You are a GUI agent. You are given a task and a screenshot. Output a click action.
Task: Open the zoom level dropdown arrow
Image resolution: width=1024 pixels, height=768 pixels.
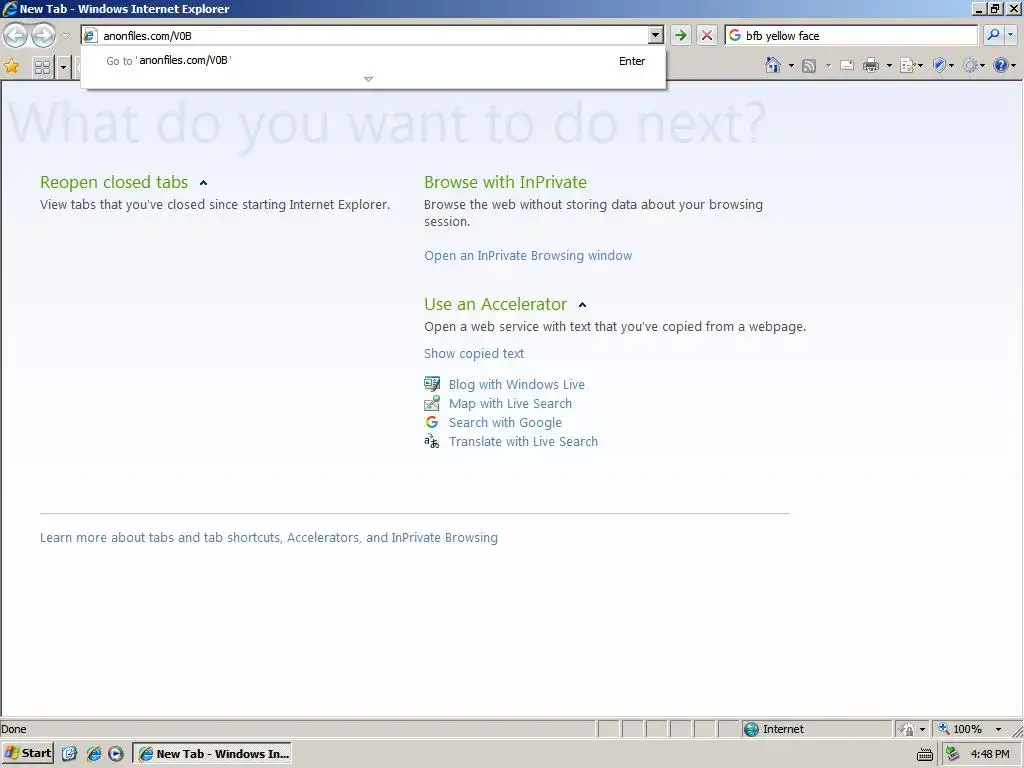(x=998, y=729)
